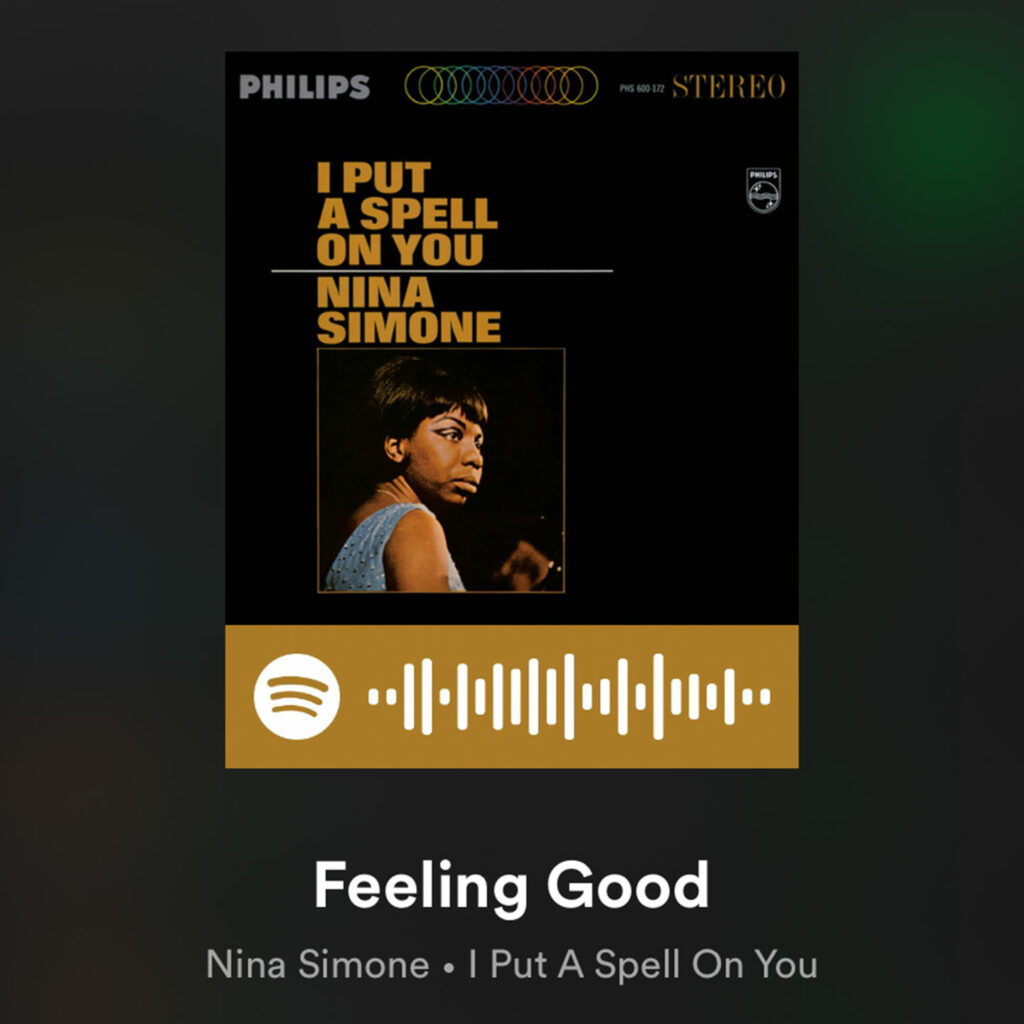Open the 'I Put A Spell On You' album link

tap(643, 964)
